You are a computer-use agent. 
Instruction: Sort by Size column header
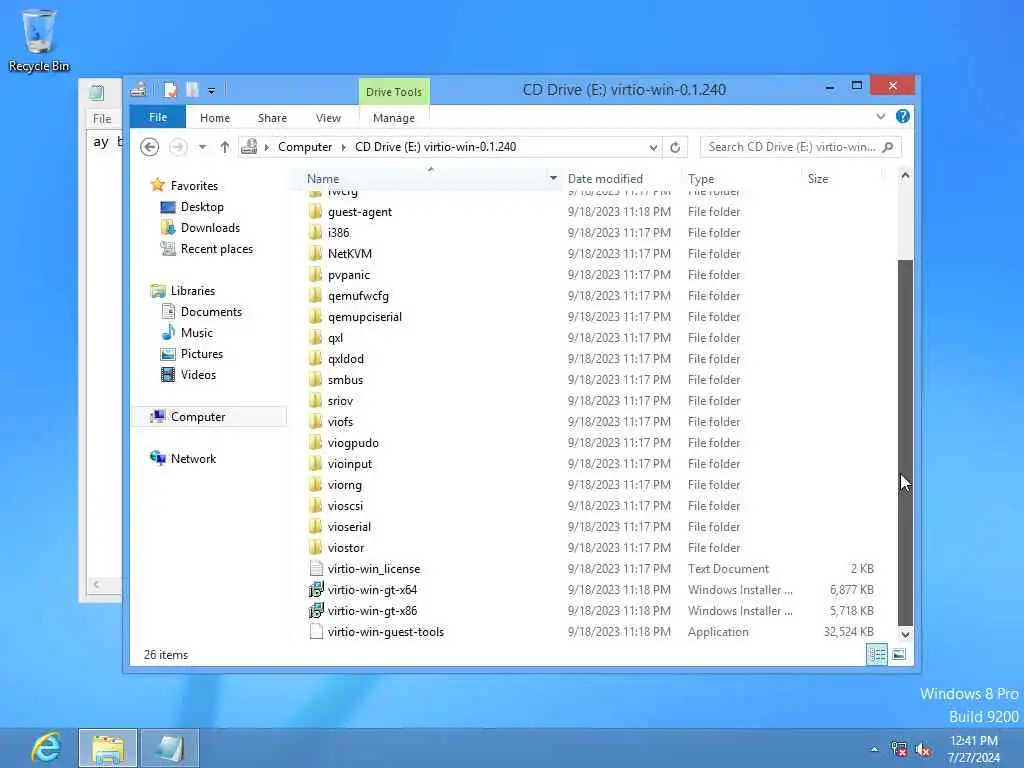click(818, 178)
